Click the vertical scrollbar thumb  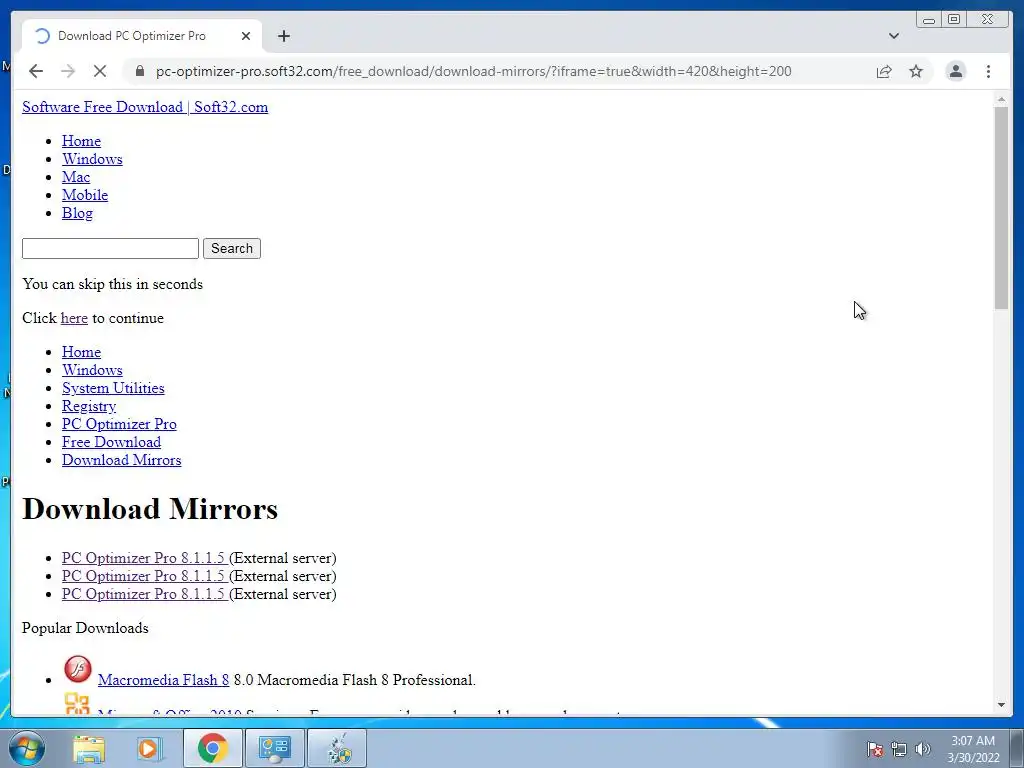[x=1001, y=208]
